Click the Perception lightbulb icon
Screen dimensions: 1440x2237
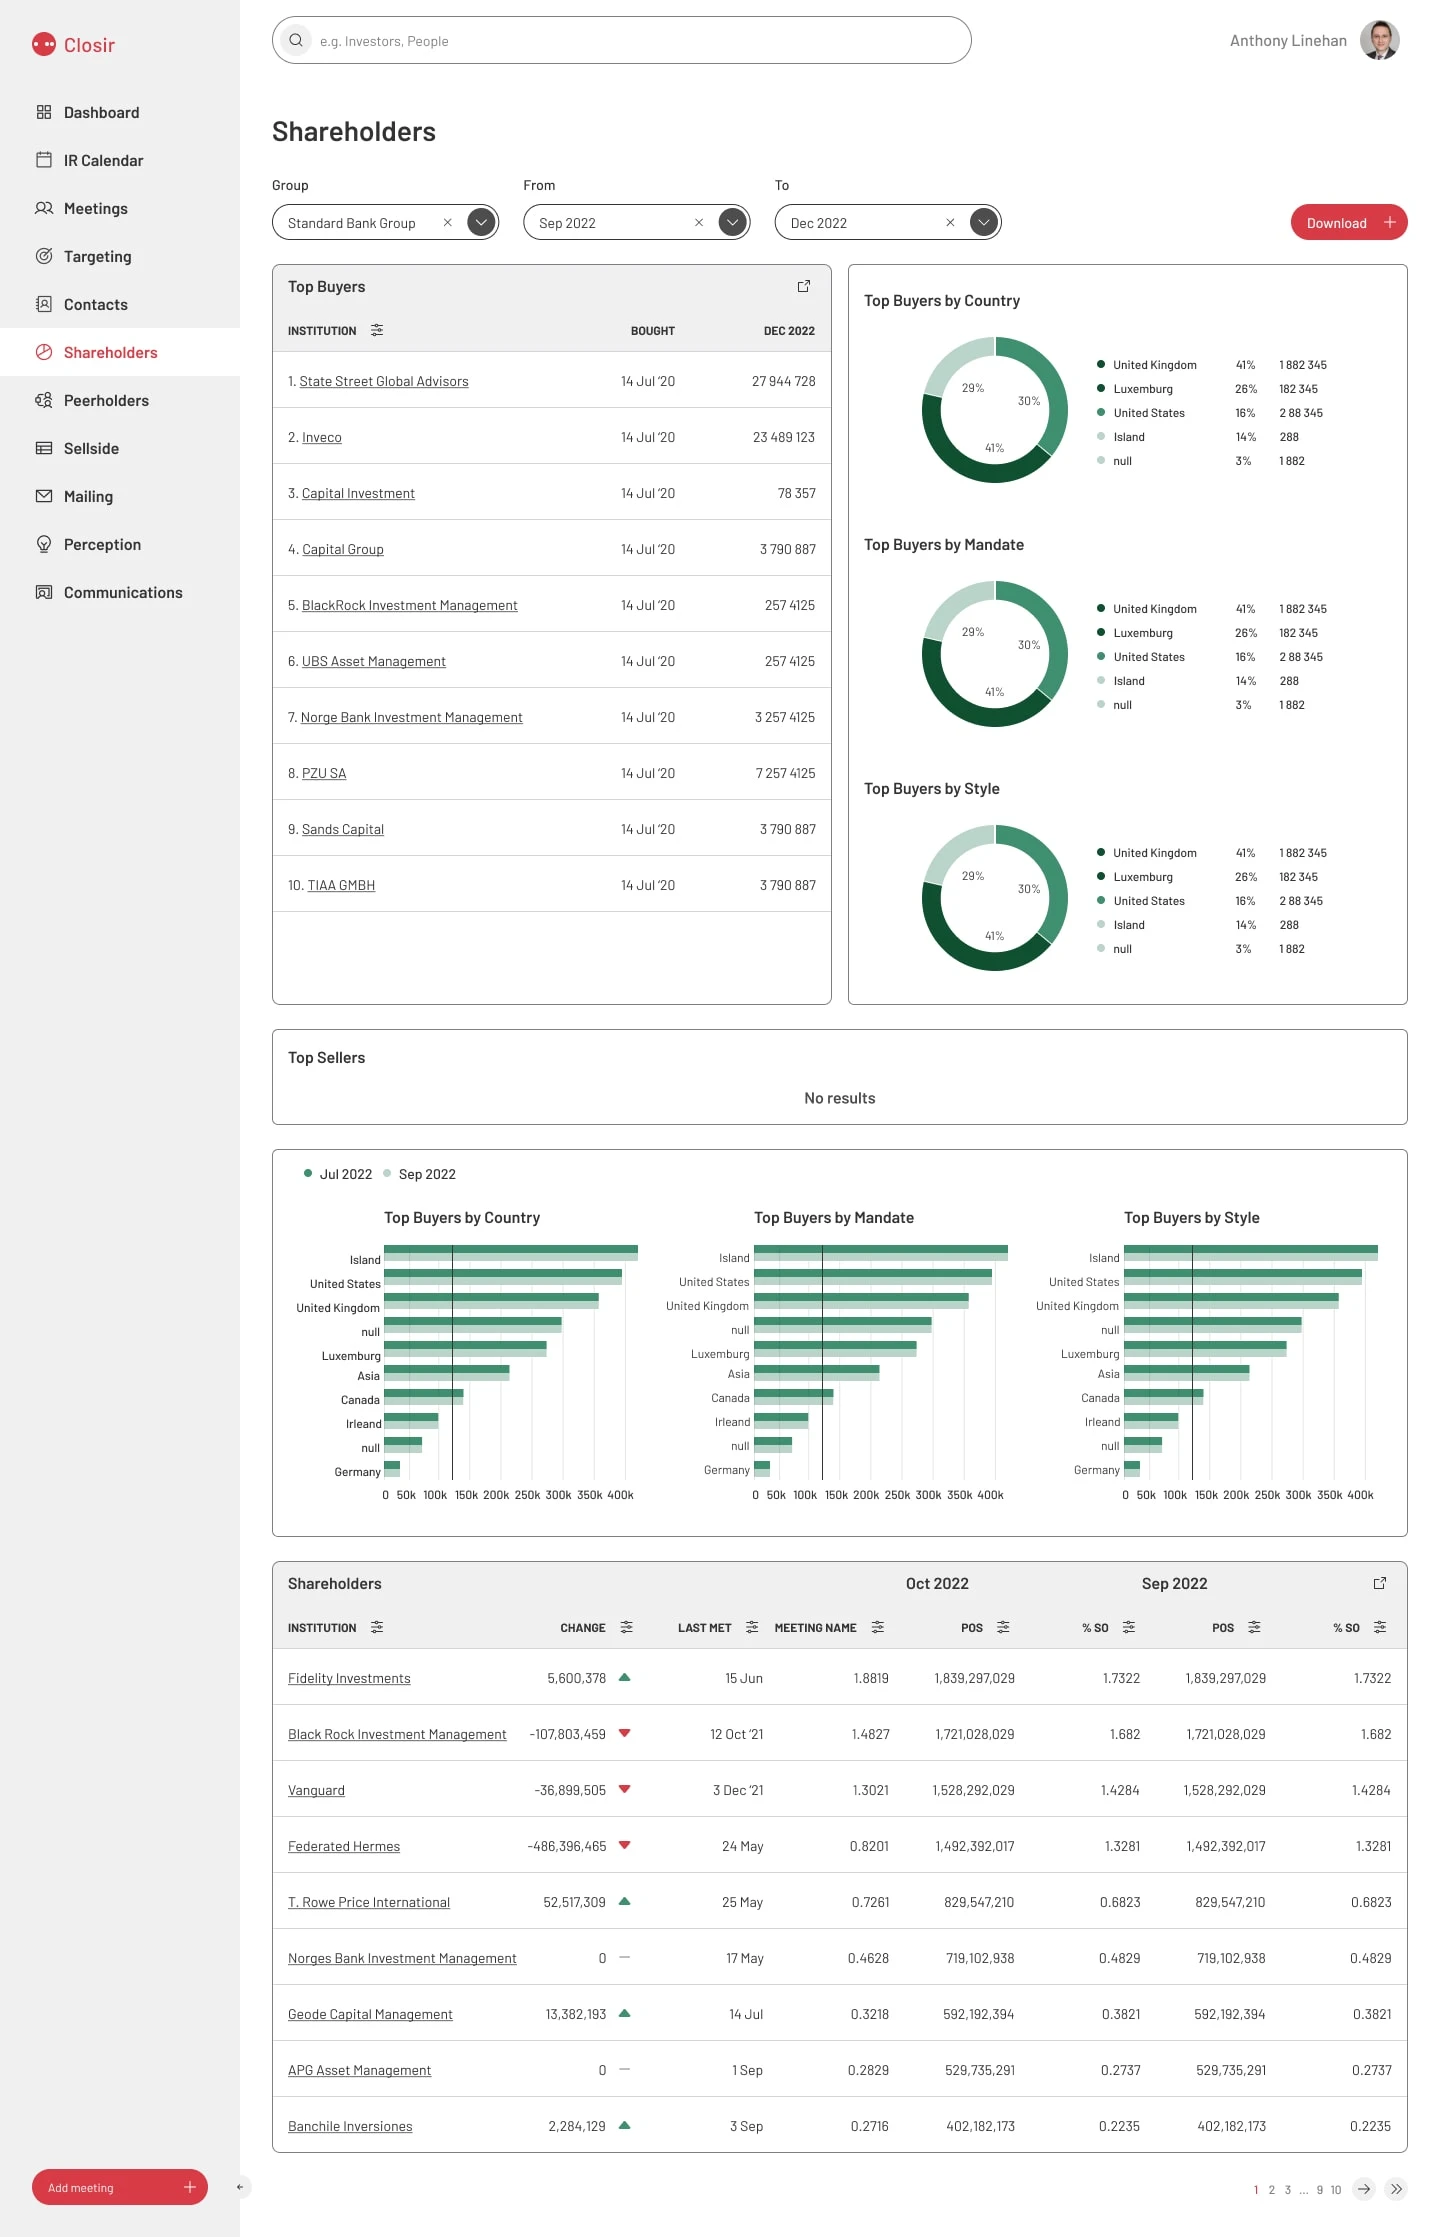[44, 544]
